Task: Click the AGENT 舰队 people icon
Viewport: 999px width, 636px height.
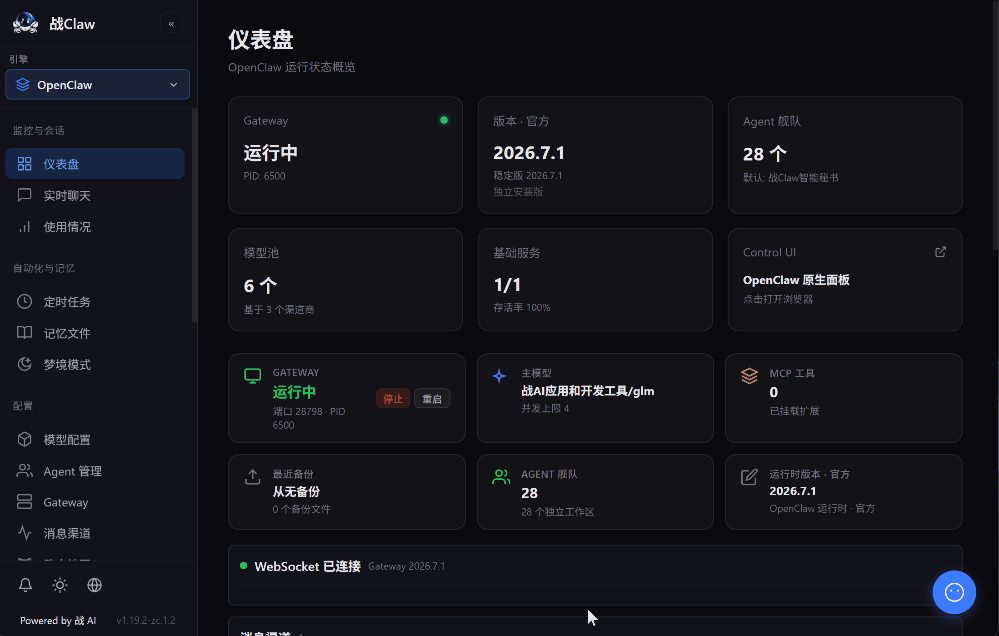Action: 501,477
